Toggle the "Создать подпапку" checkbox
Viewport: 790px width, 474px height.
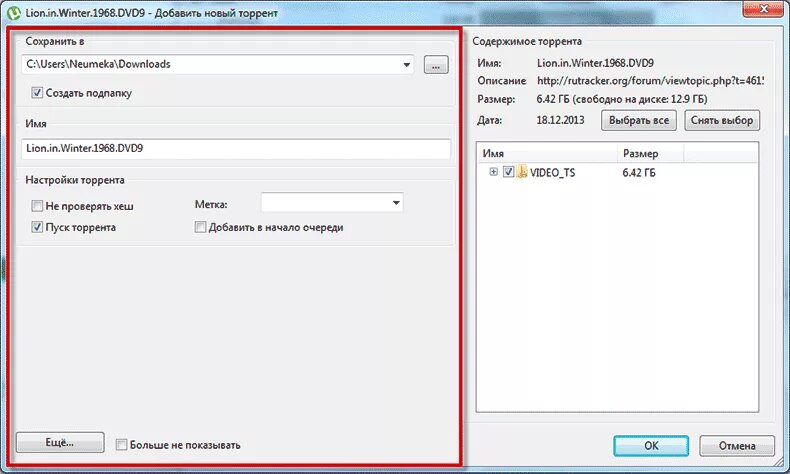coord(37,93)
